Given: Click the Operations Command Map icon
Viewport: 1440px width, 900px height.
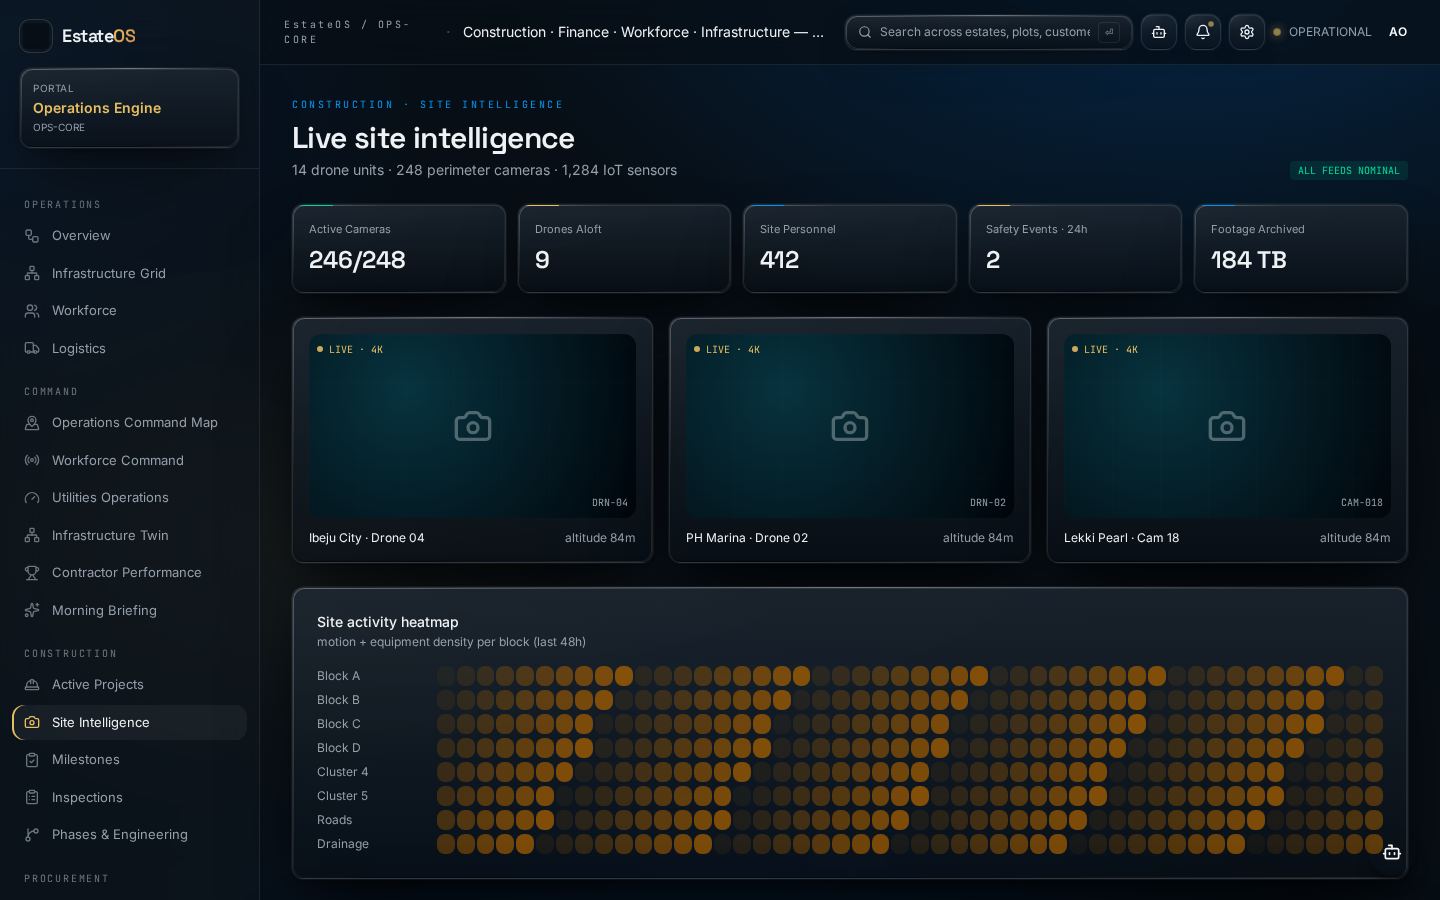Looking at the screenshot, I should coord(32,423).
